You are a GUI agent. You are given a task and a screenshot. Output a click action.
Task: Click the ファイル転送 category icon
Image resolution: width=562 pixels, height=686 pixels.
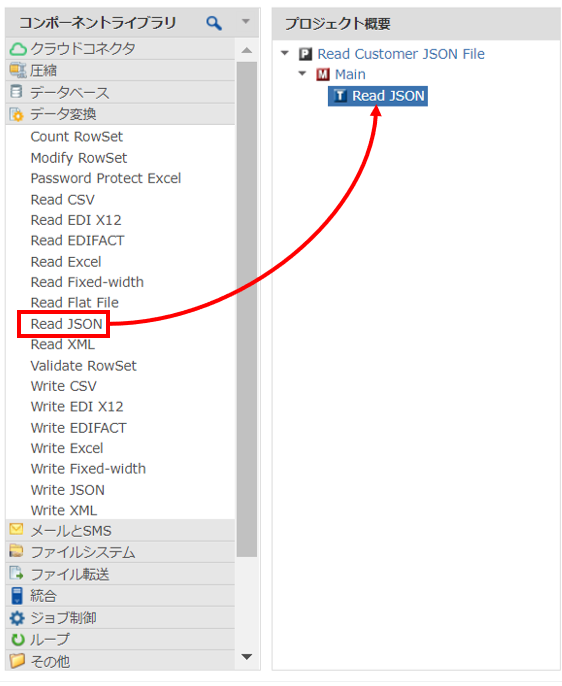point(17,573)
